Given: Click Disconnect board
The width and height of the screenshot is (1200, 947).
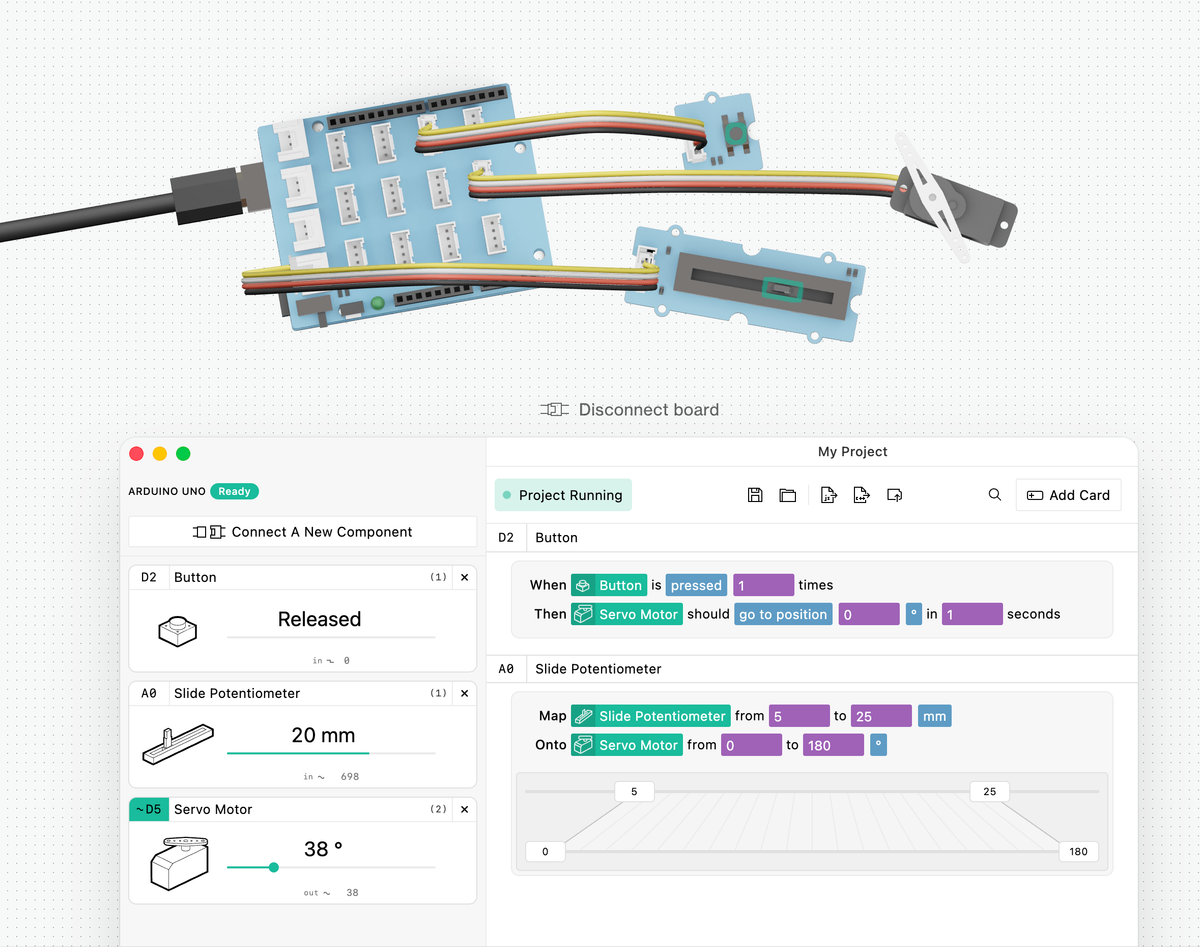Looking at the screenshot, I should click(629, 410).
